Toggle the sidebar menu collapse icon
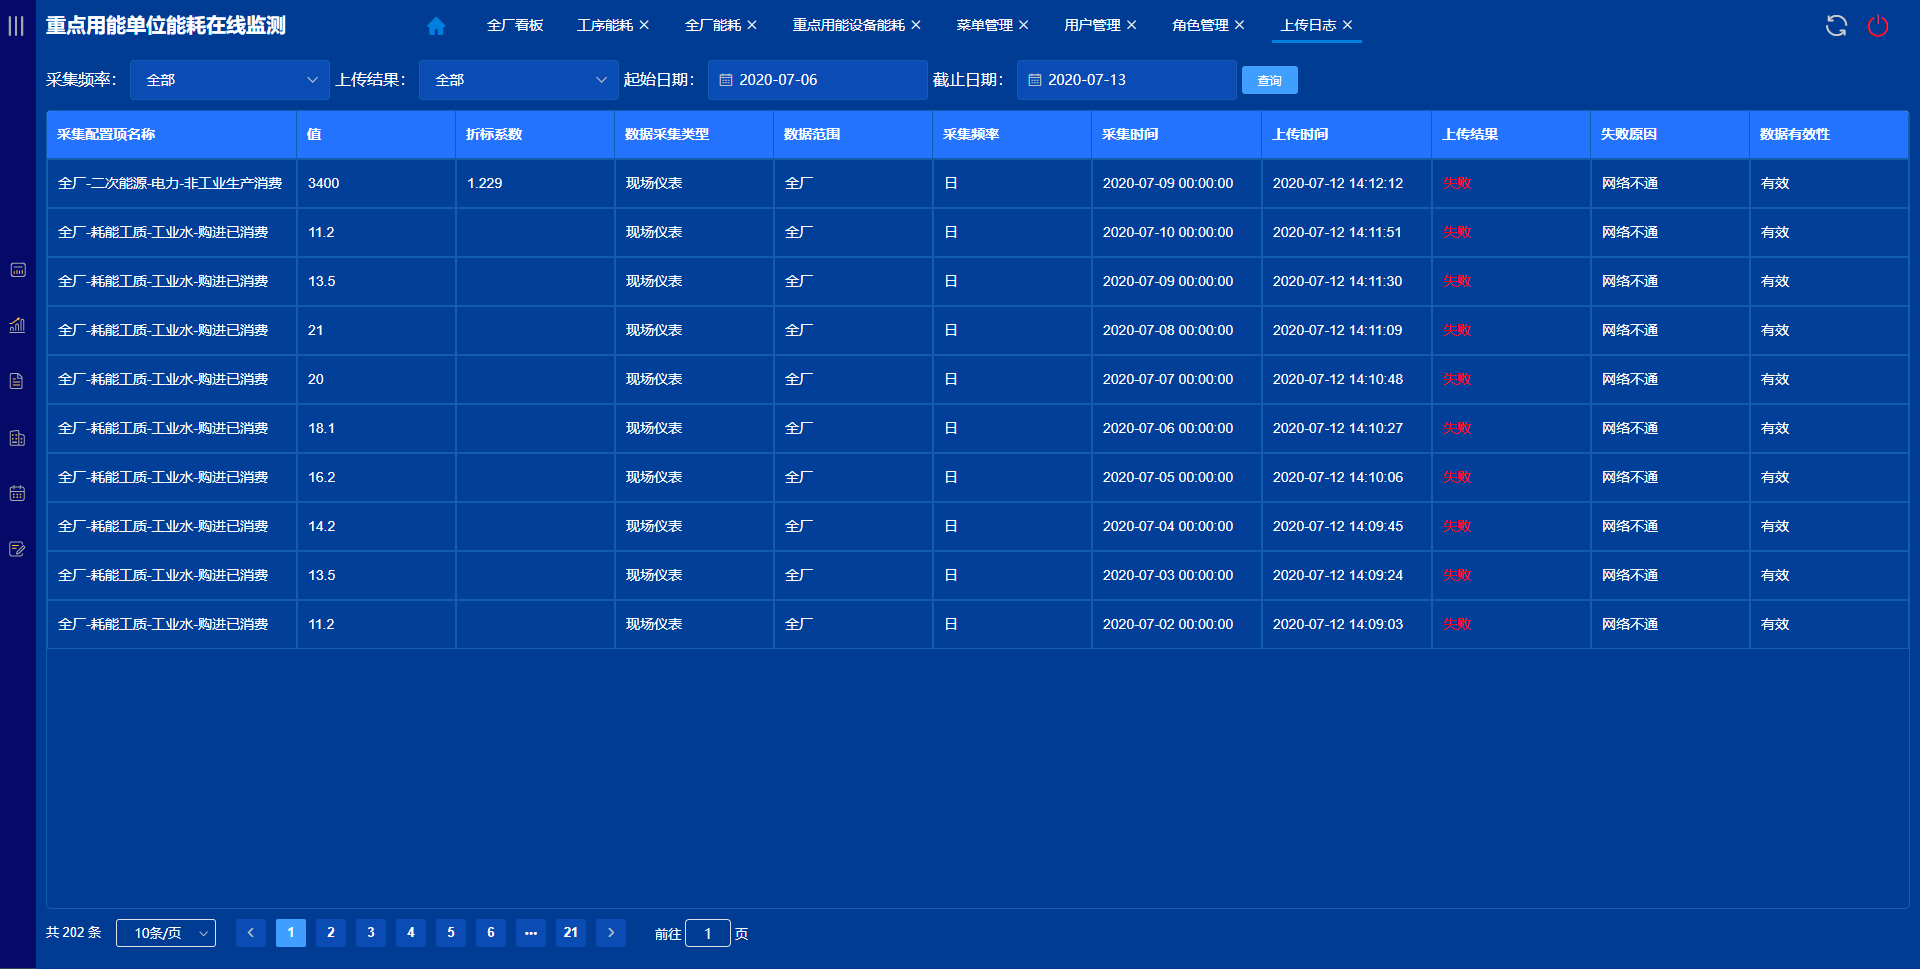 (16, 26)
